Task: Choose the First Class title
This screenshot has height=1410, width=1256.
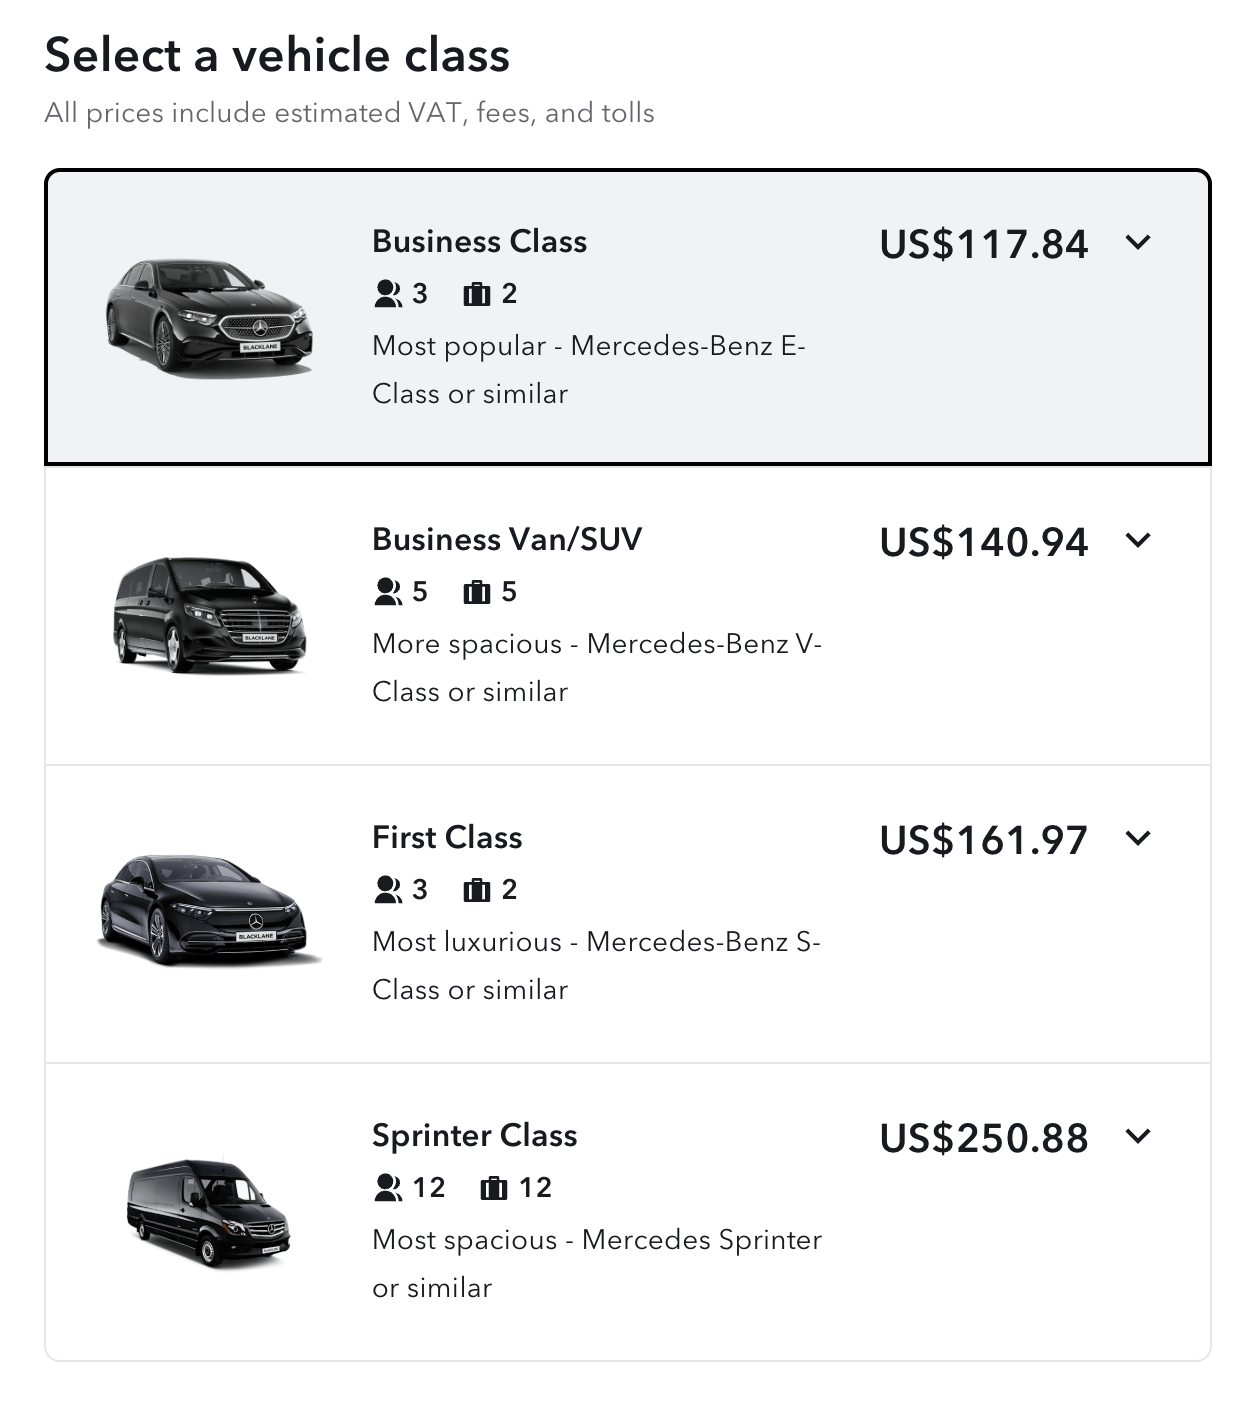Action: 447,838
